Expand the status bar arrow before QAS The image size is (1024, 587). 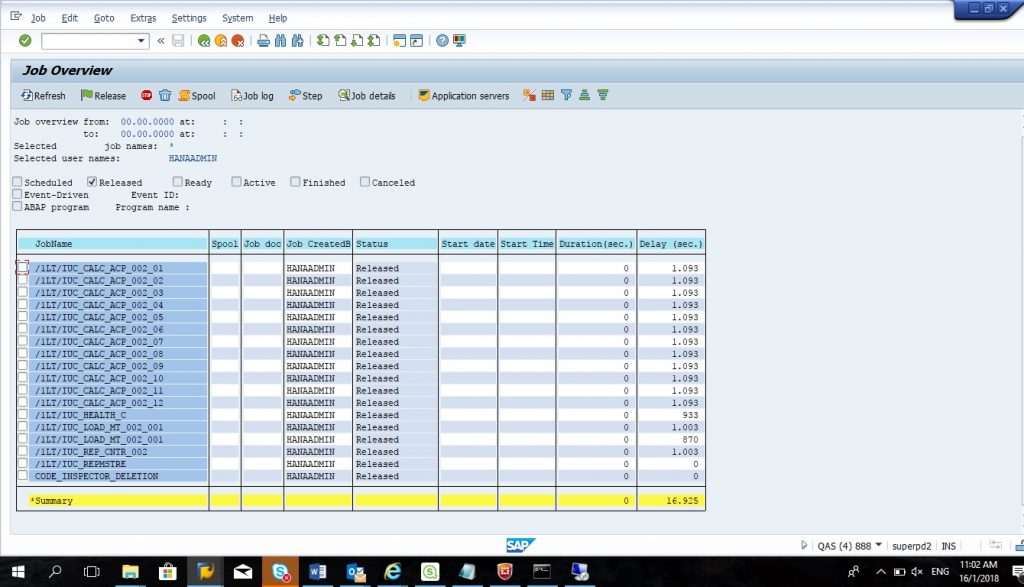pyautogui.click(x=804, y=545)
